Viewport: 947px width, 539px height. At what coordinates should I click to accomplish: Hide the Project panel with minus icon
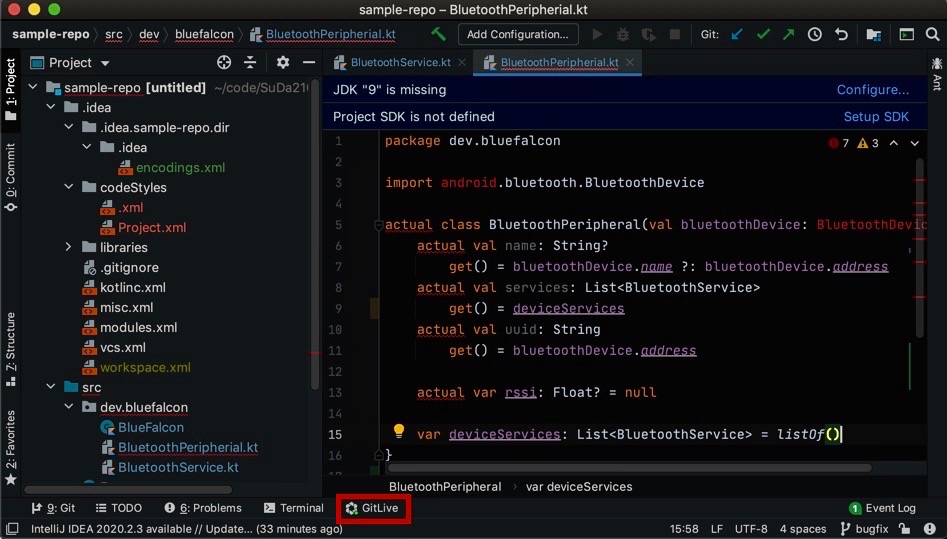(x=309, y=62)
